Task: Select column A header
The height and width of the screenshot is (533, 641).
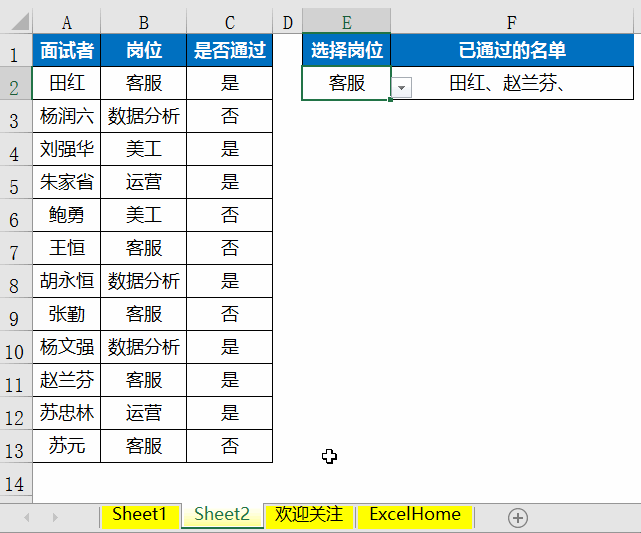Action: [67, 22]
